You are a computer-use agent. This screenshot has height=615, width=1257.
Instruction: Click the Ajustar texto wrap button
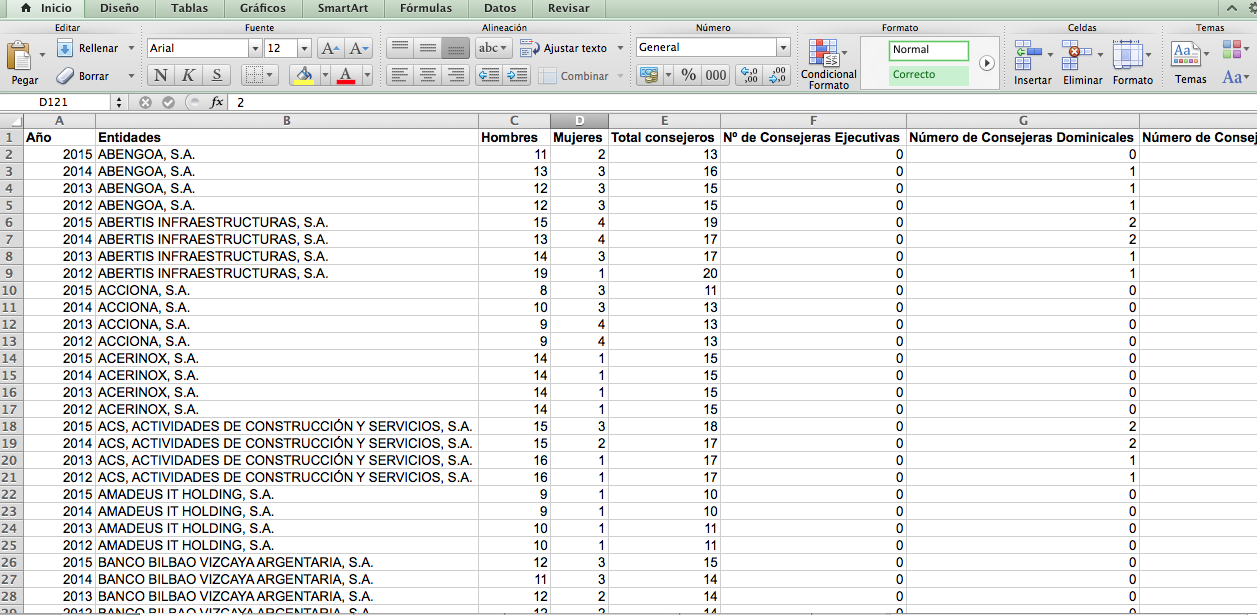564,48
